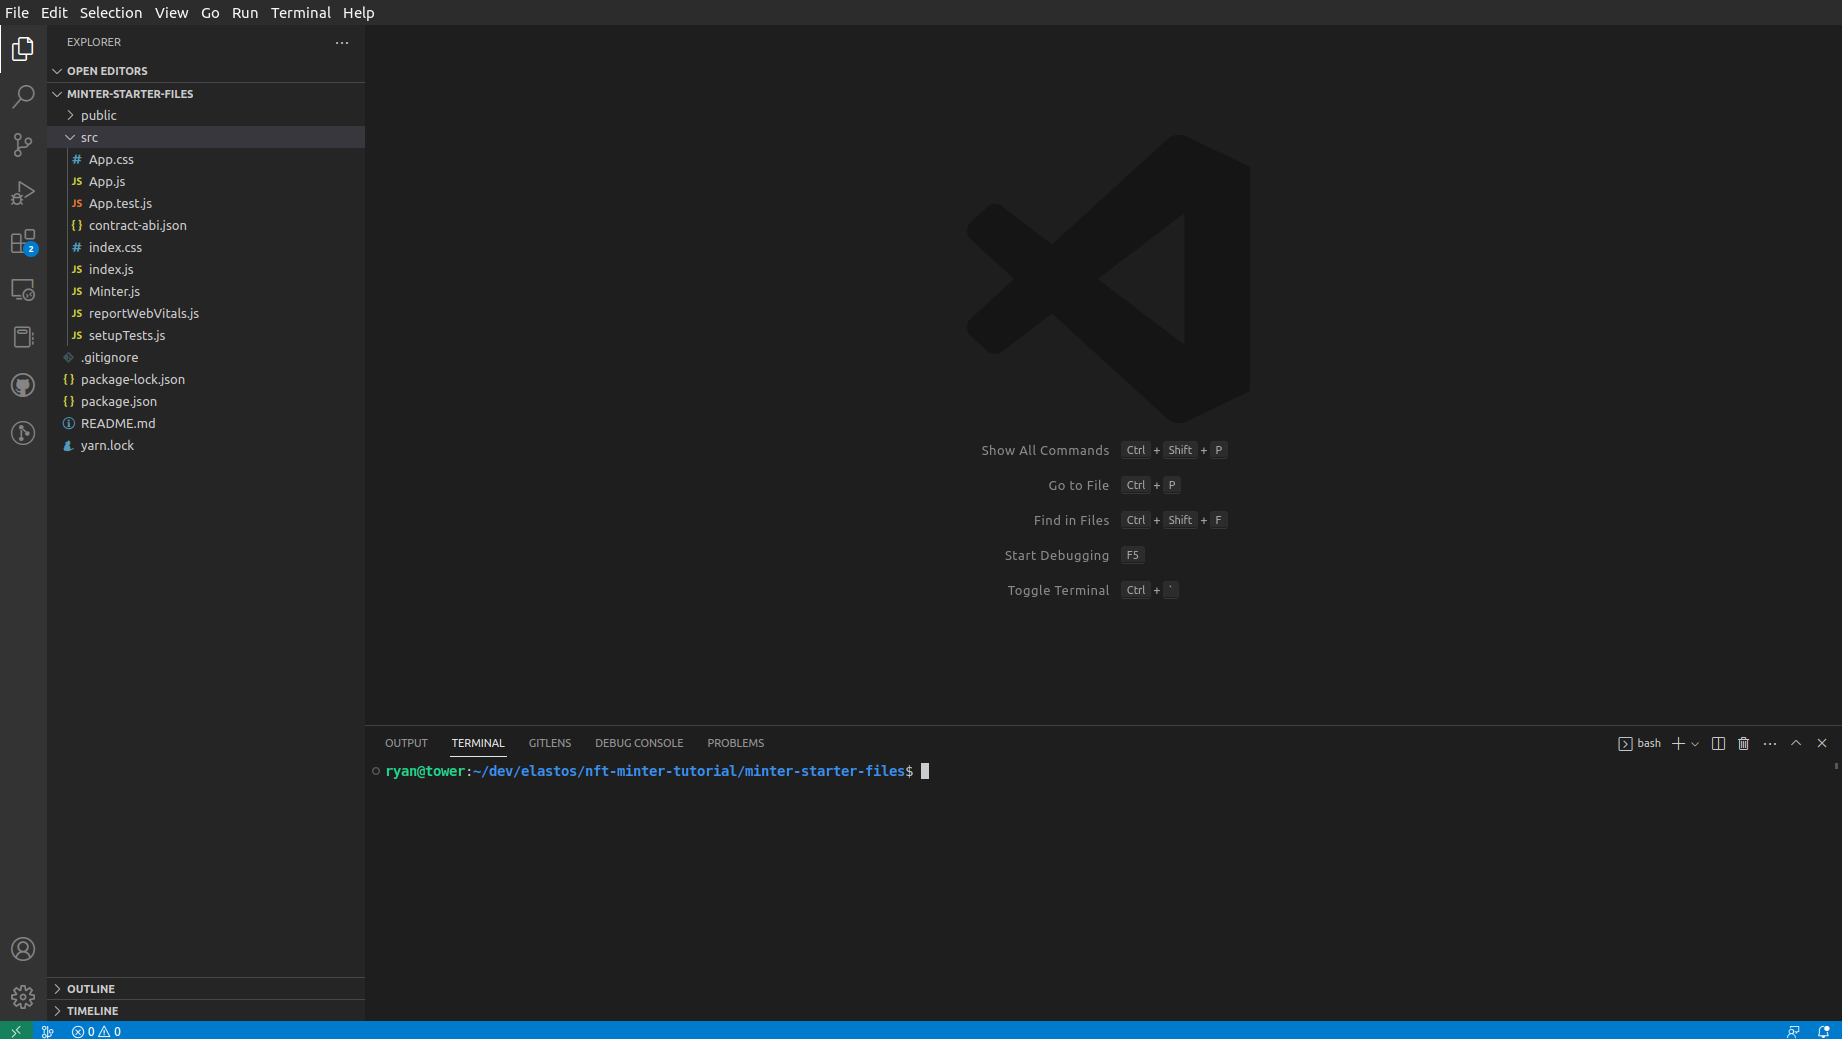Expand the public folder

click(98, 115)
